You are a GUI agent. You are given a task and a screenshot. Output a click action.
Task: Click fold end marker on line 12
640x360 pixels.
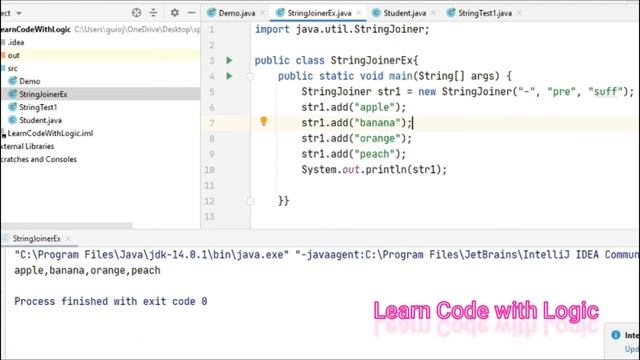(251, 201)
